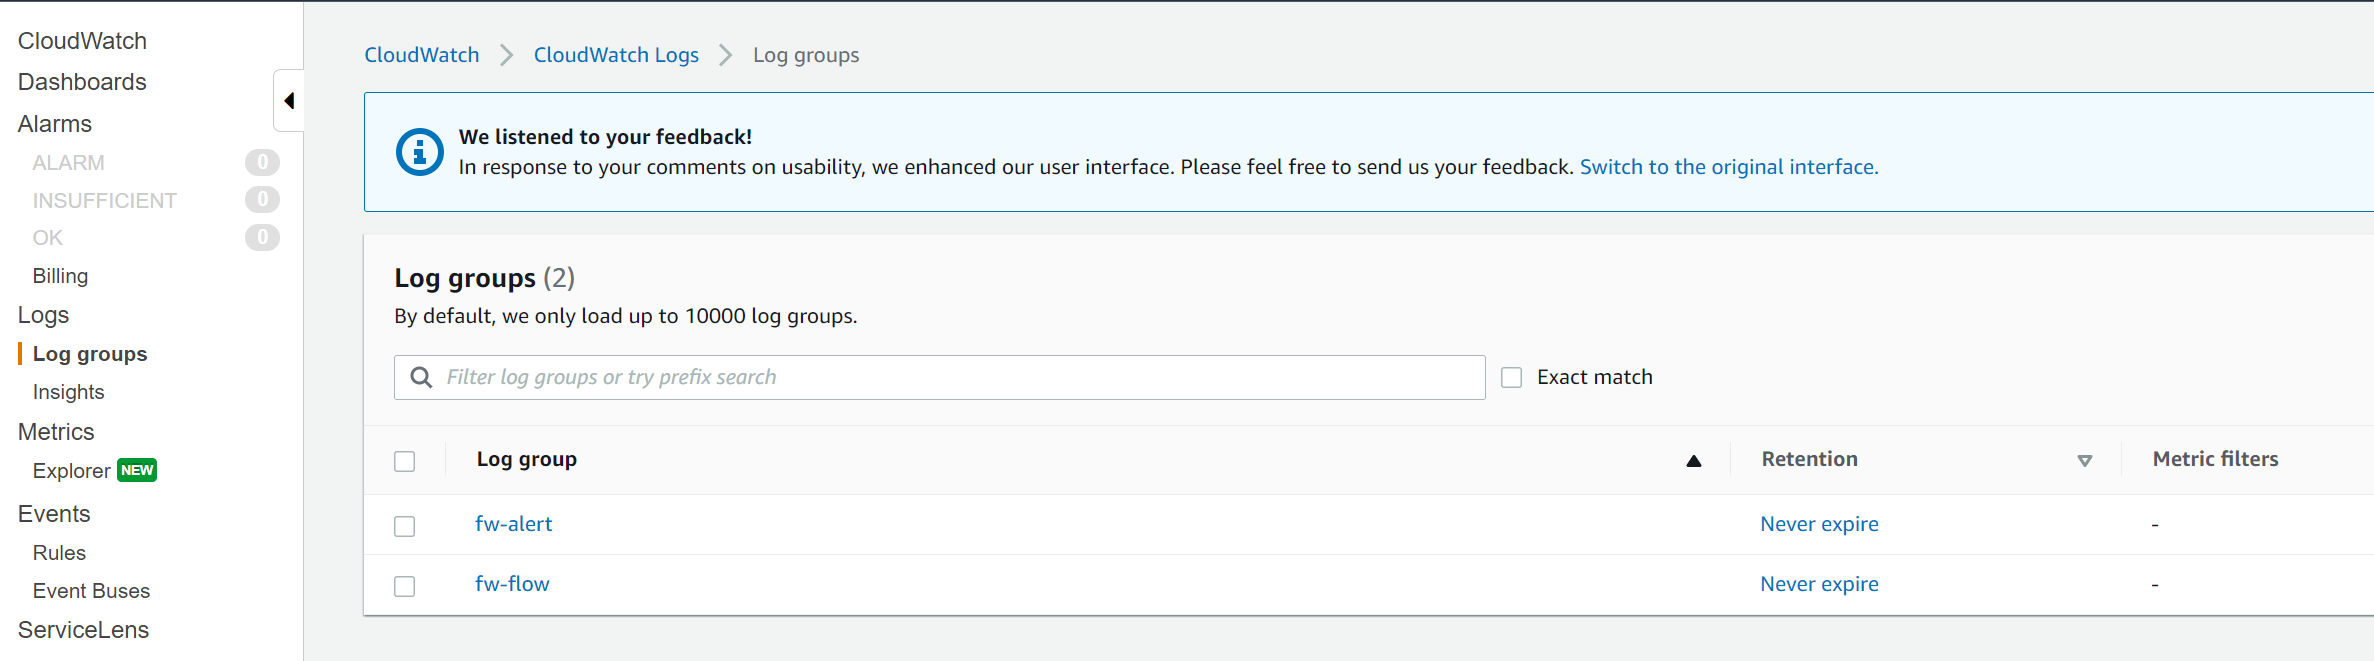
Task: Click the info icon in feedback banner
Action: point(420,152)
